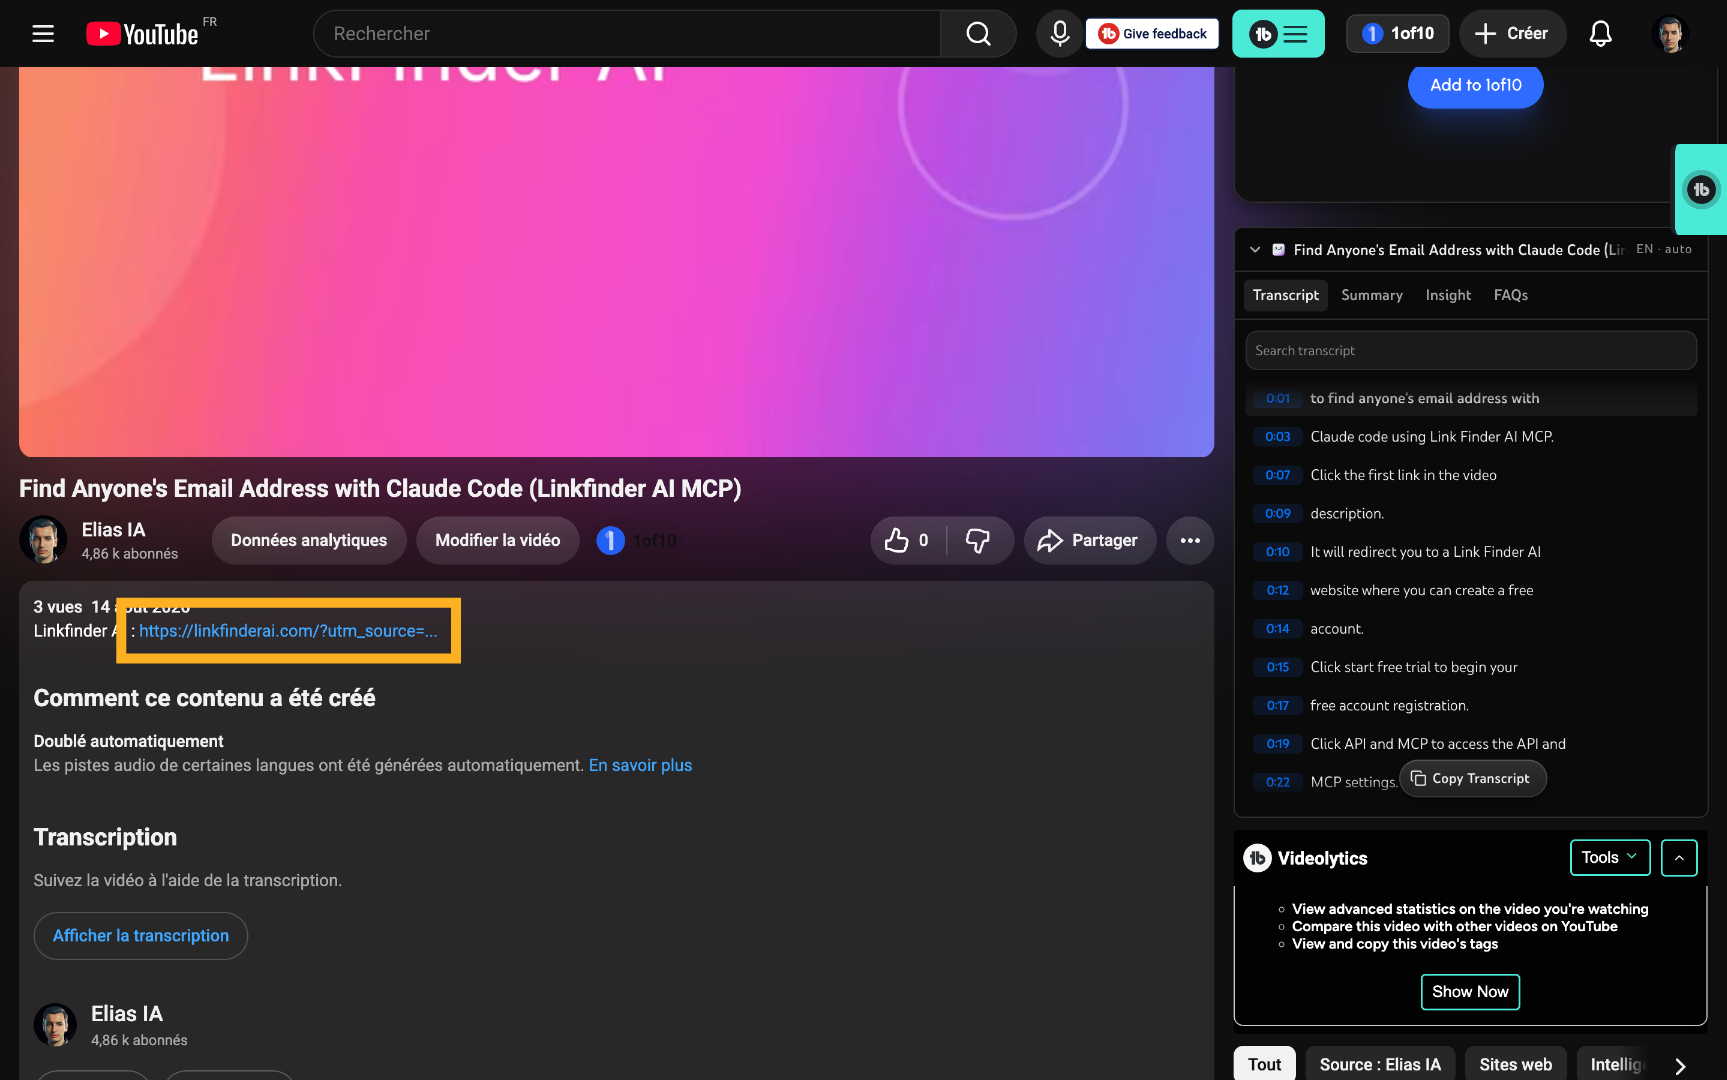Click the Videolytics TubeBuddy logo
This screenshot has height=1080, width=1727.
1258,858
